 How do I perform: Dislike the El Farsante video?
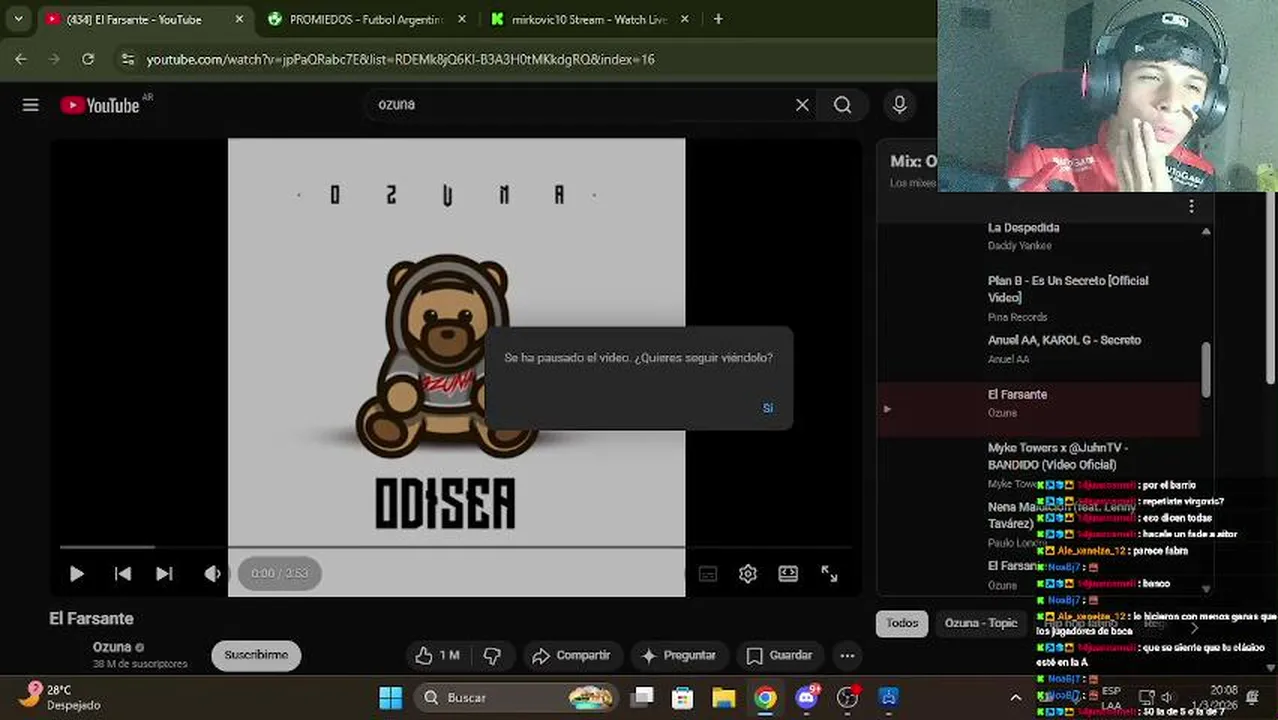click(x=492, y=656)
